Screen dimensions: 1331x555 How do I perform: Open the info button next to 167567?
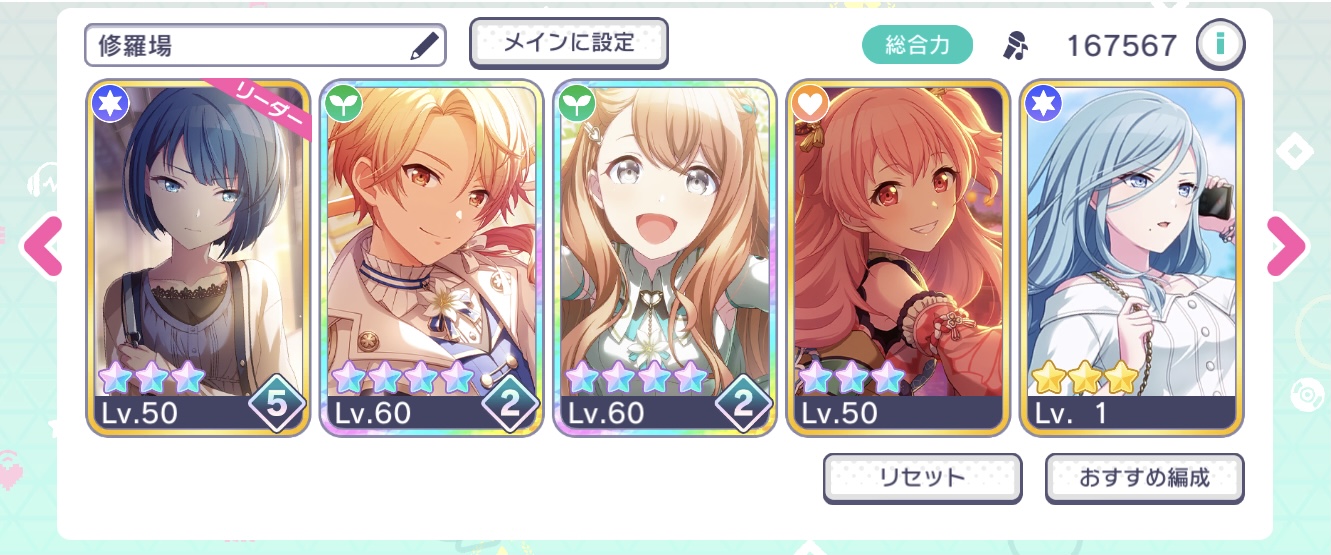[x=1220, y=45]
